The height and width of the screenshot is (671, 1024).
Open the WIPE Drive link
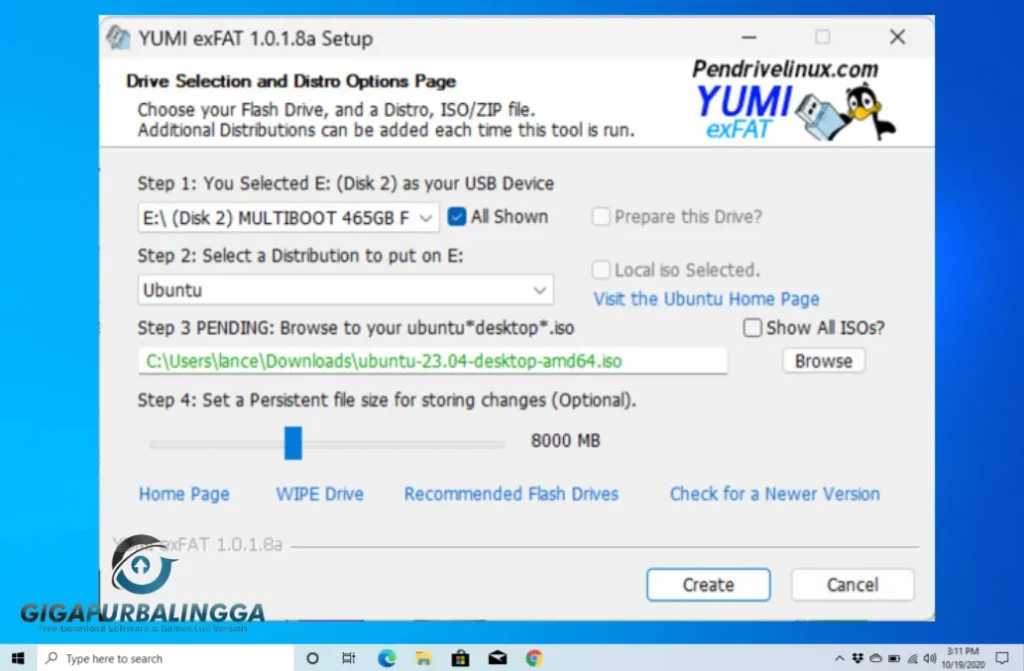pyautogui.click(x=319, y=493)
